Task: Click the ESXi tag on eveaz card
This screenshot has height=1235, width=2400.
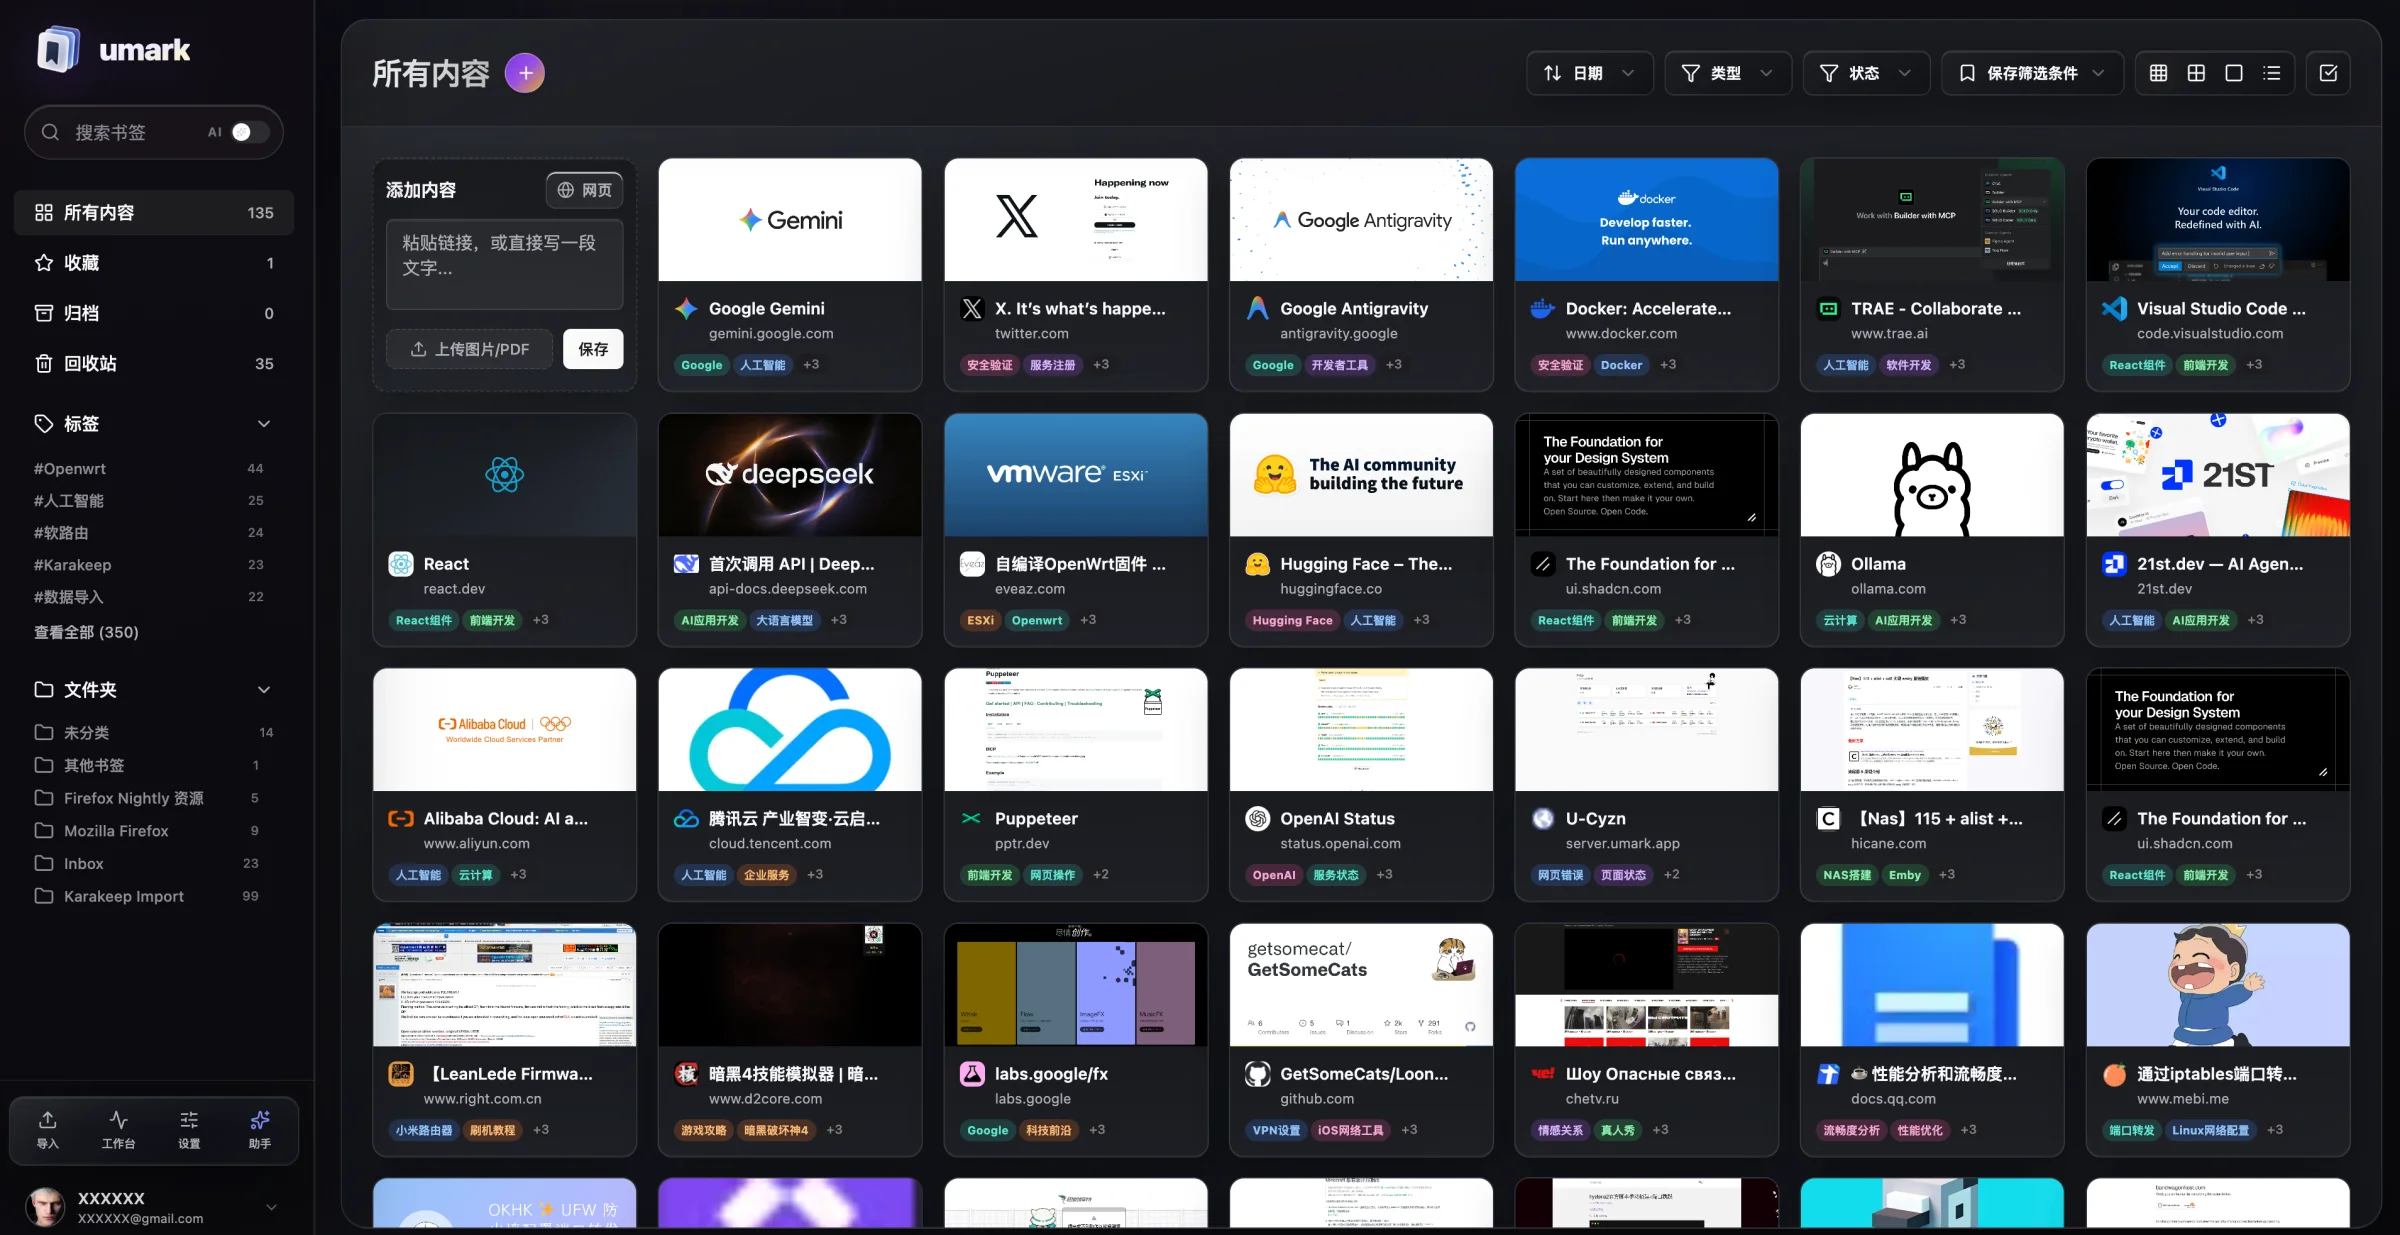Action: pos(980,620)
